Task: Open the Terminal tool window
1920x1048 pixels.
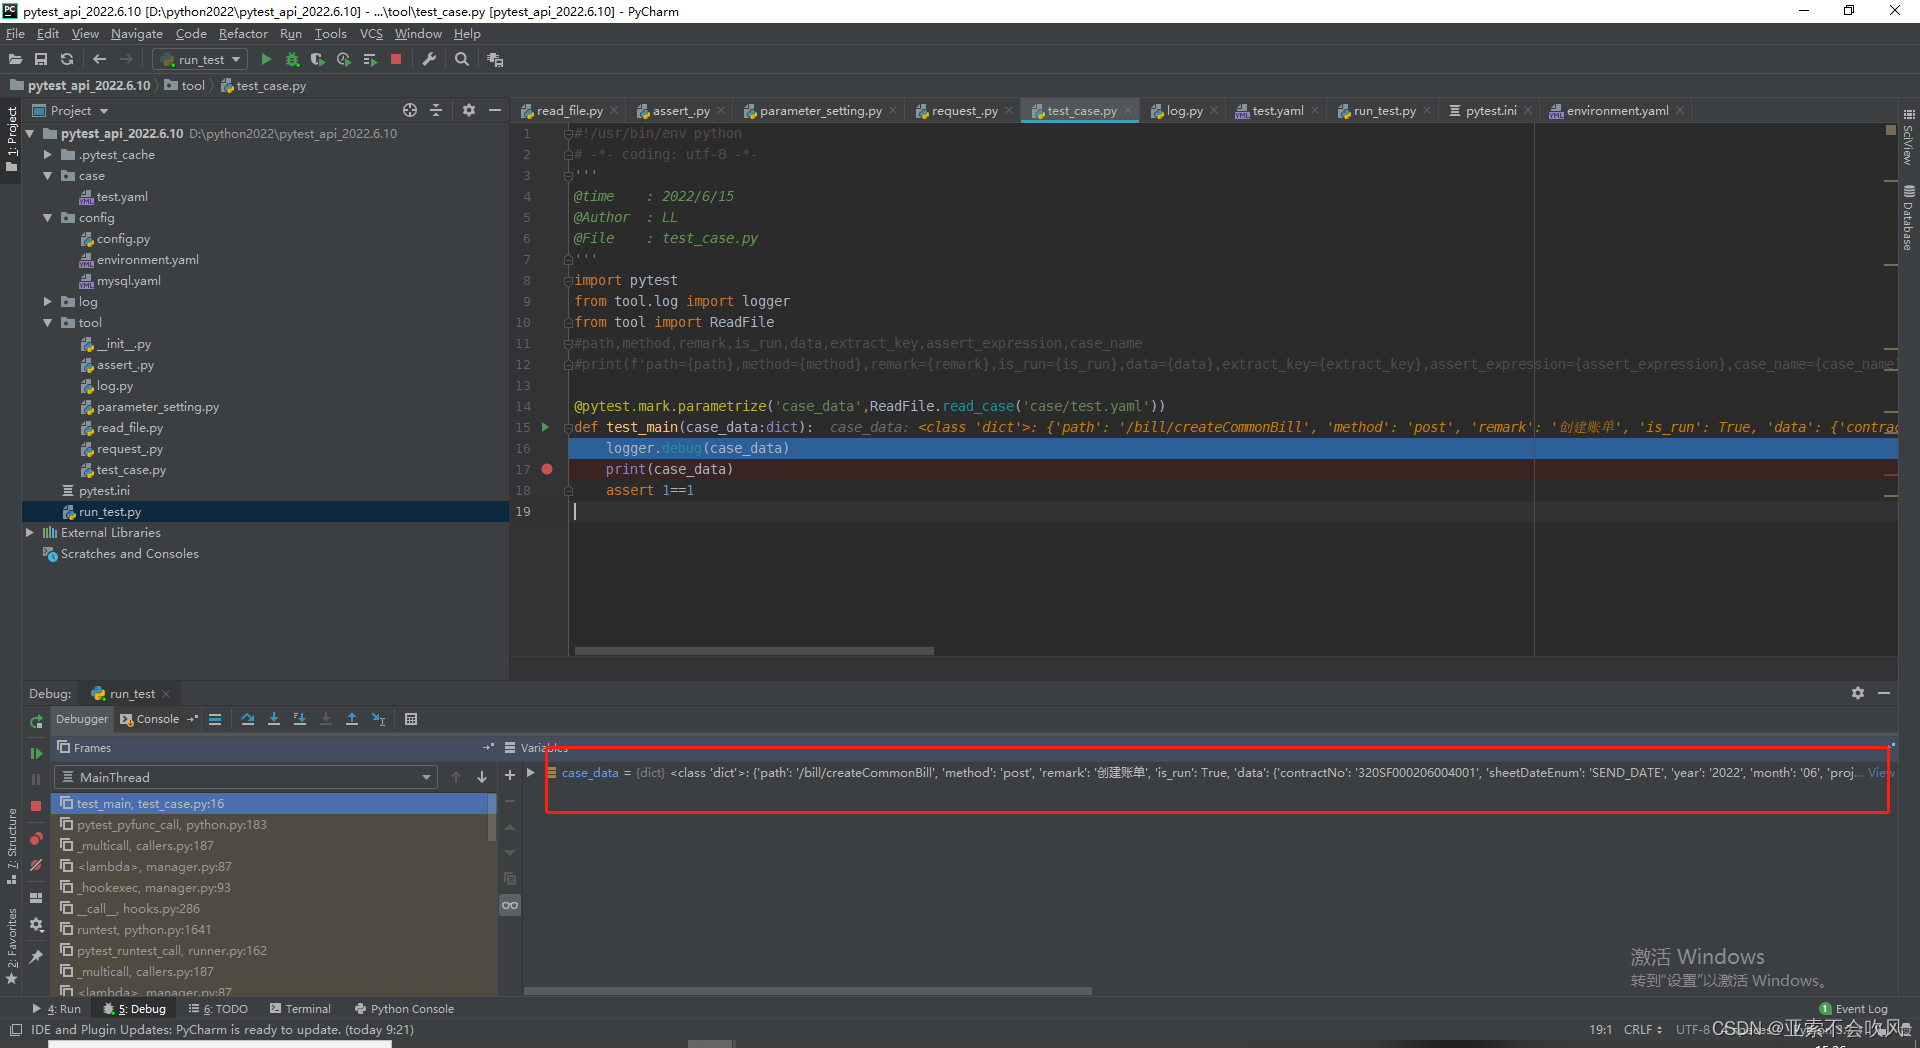Action: pyautogui.click(x=300, y=1009)
